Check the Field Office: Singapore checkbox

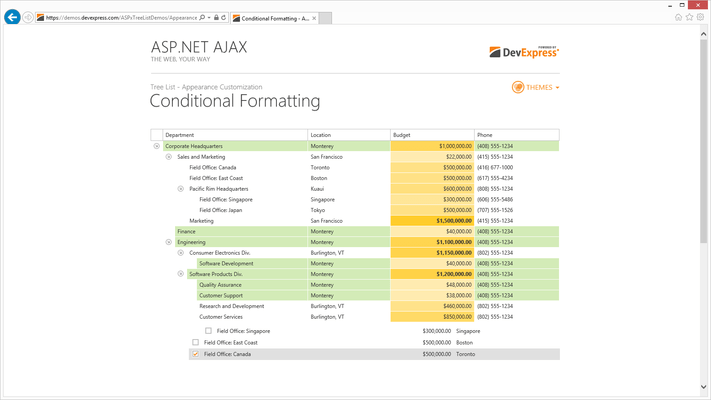click(x=208, y=331)
